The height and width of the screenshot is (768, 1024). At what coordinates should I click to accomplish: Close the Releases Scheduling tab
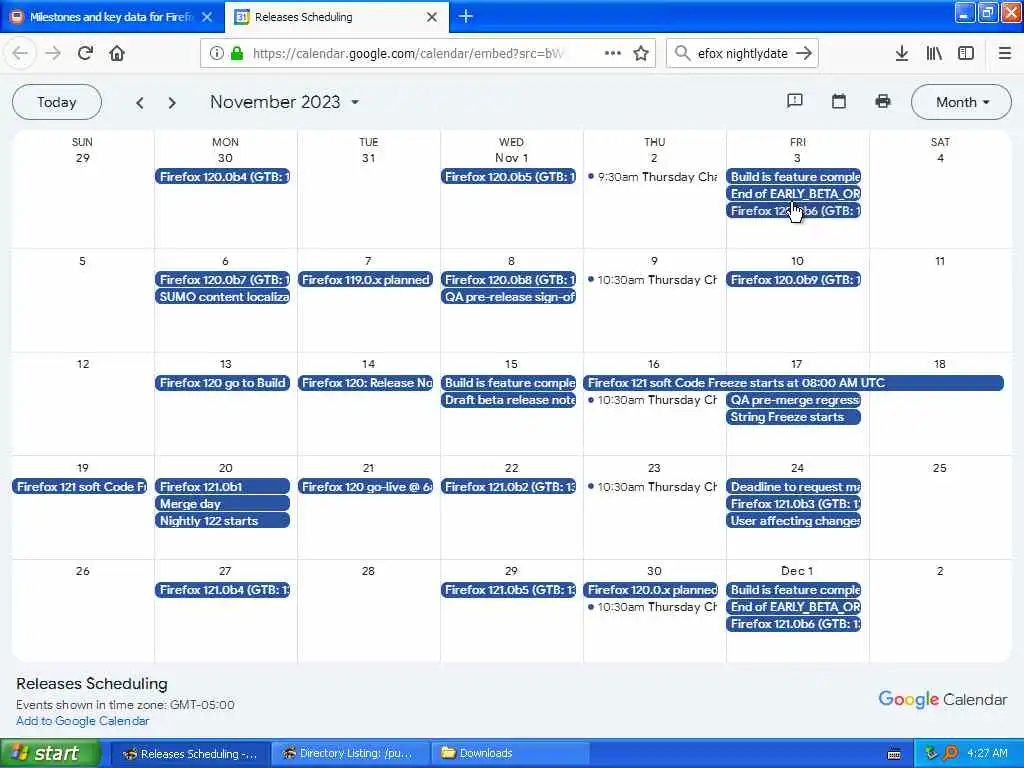(x=432, y=17)
